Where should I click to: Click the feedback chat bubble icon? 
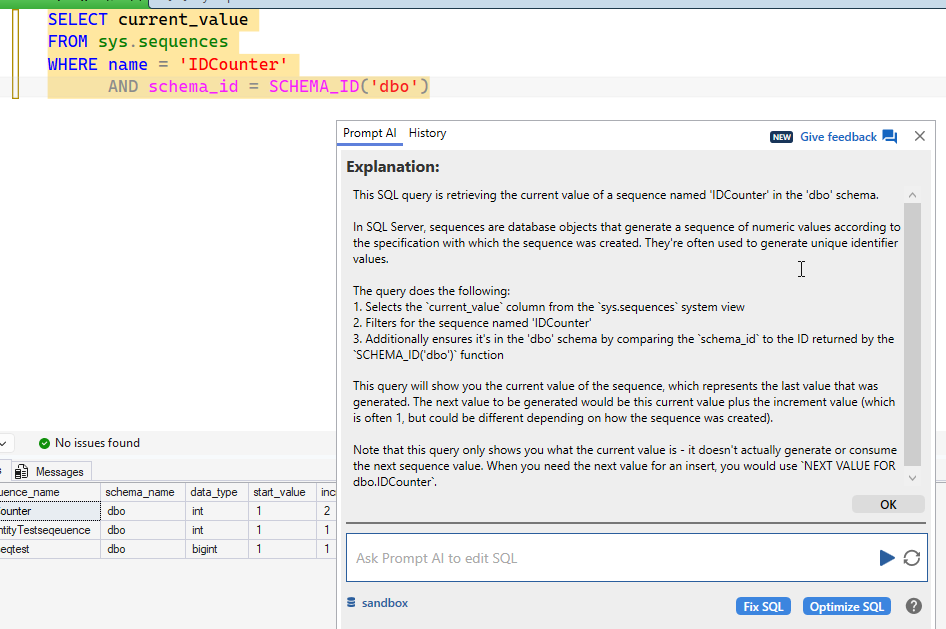[x=890, y=137]
